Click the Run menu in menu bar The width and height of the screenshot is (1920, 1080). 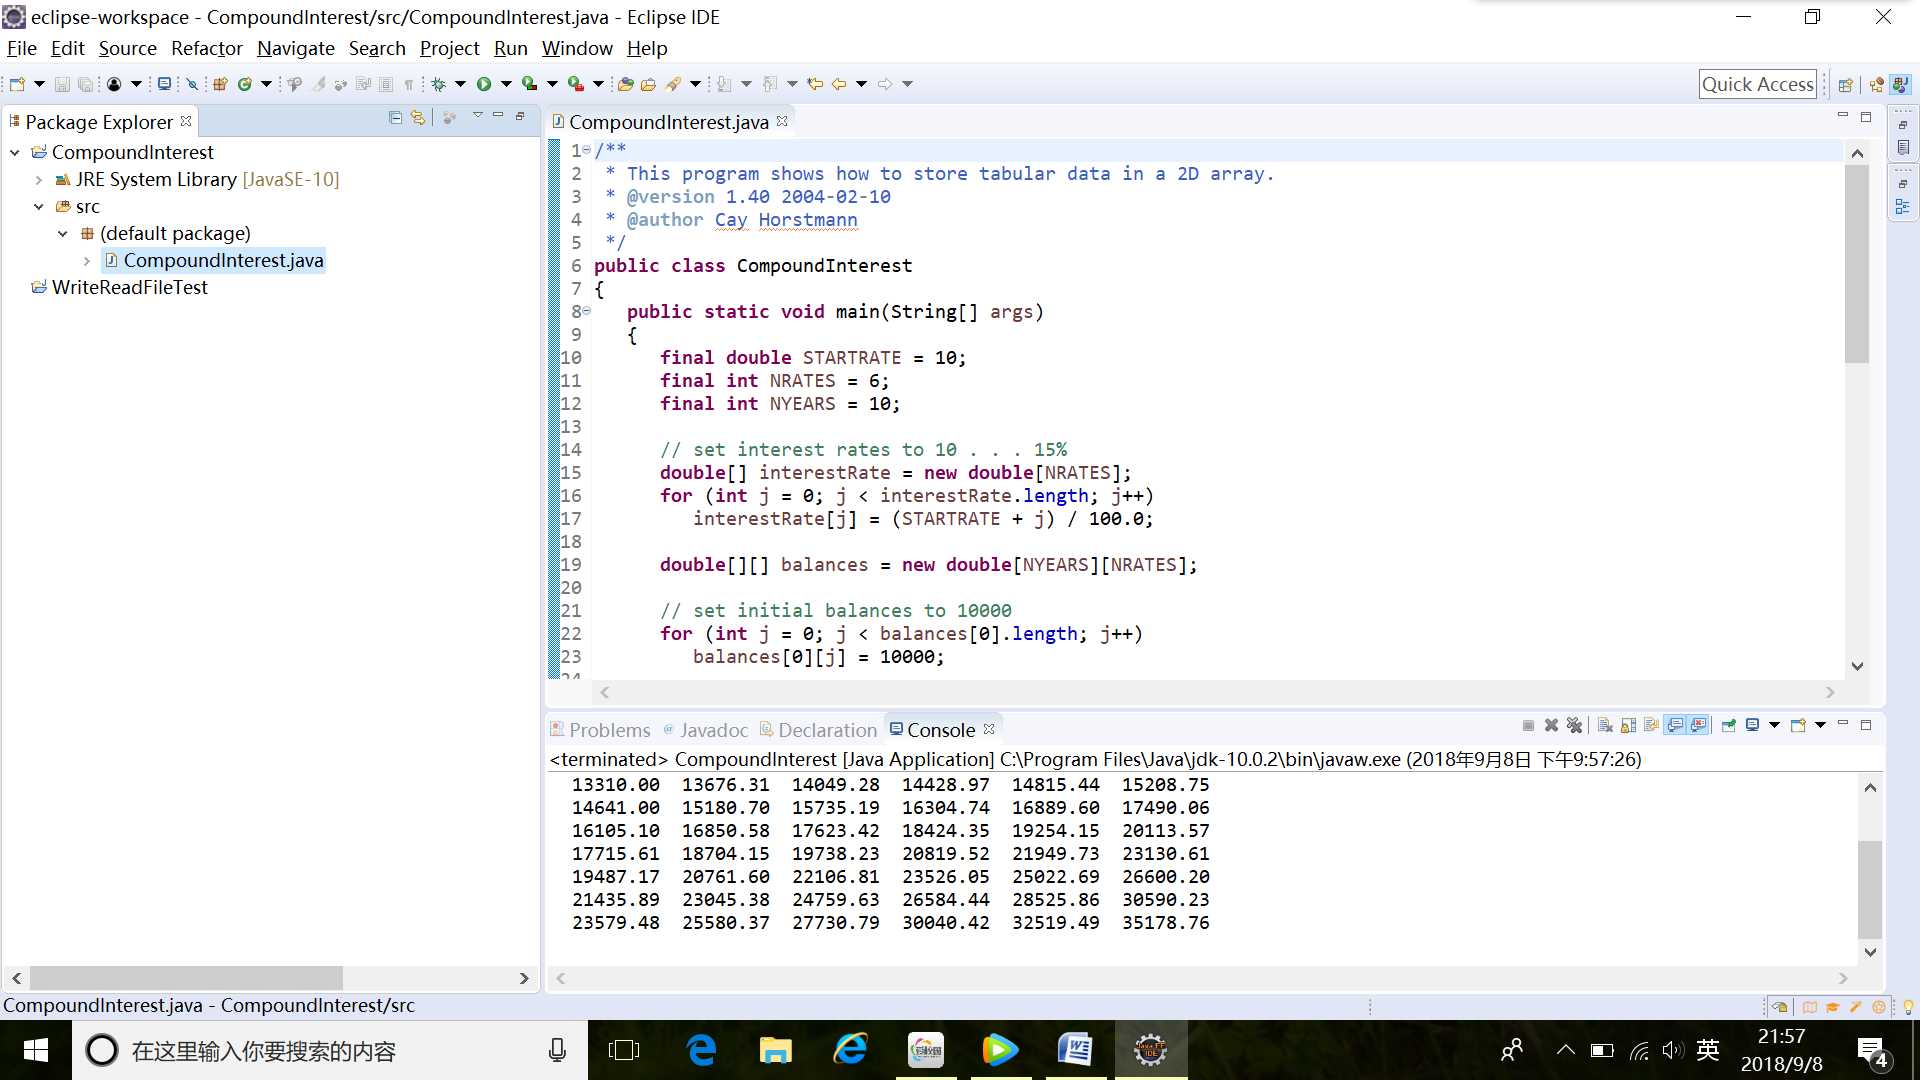click(x=509, y=49)
